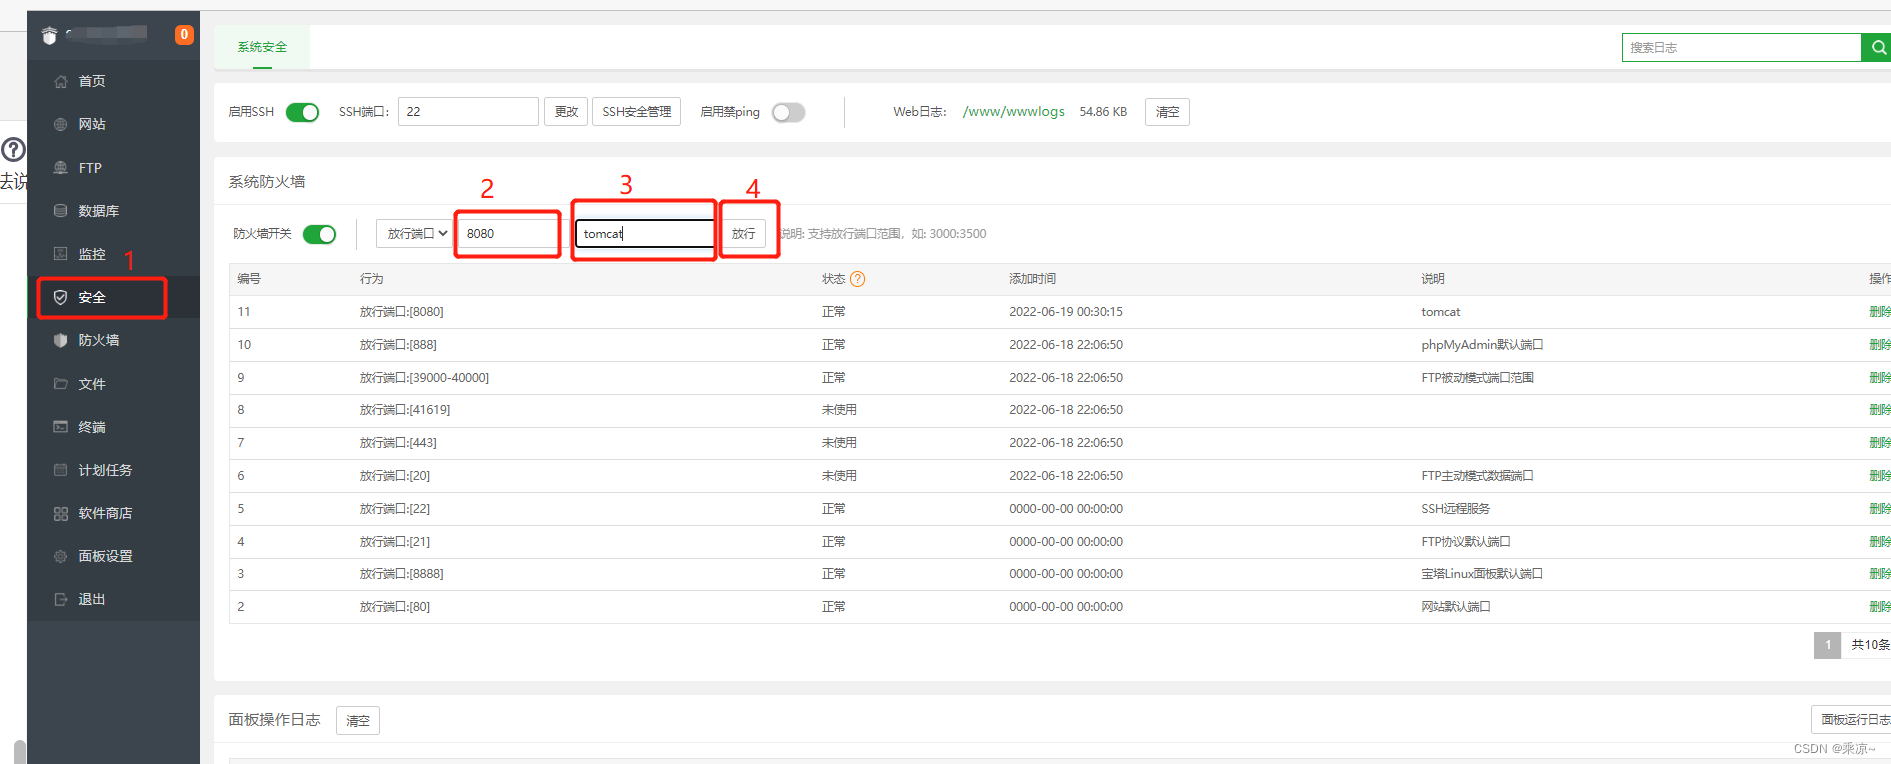Click the 添加时间 column header

1032,279
